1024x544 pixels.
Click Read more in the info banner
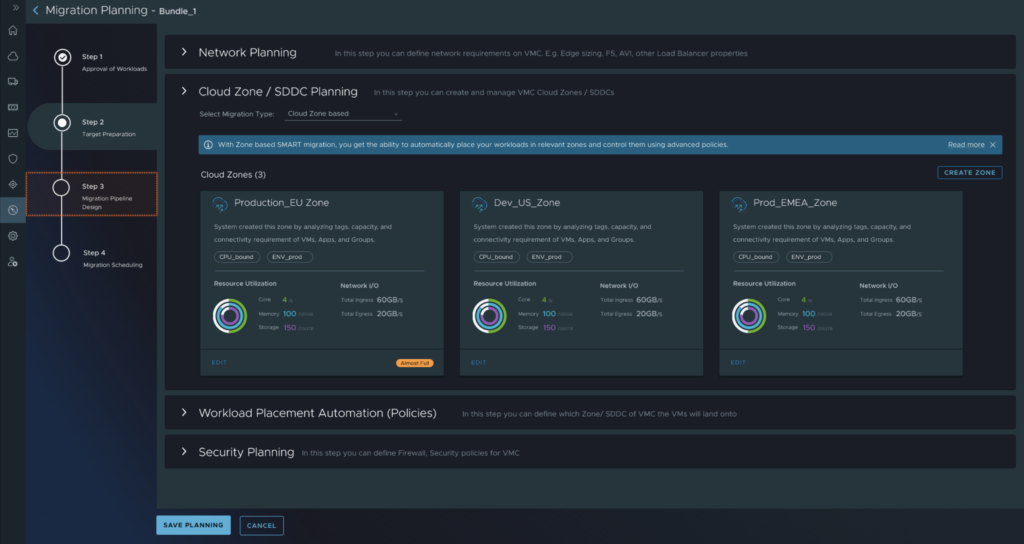[x=966, y=145]
